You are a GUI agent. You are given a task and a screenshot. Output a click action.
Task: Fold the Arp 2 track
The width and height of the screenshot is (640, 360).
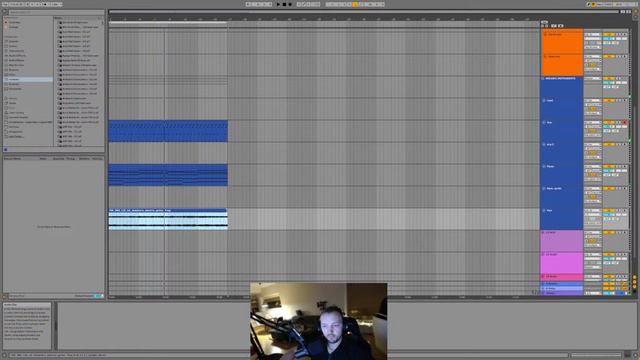[544, 144]
